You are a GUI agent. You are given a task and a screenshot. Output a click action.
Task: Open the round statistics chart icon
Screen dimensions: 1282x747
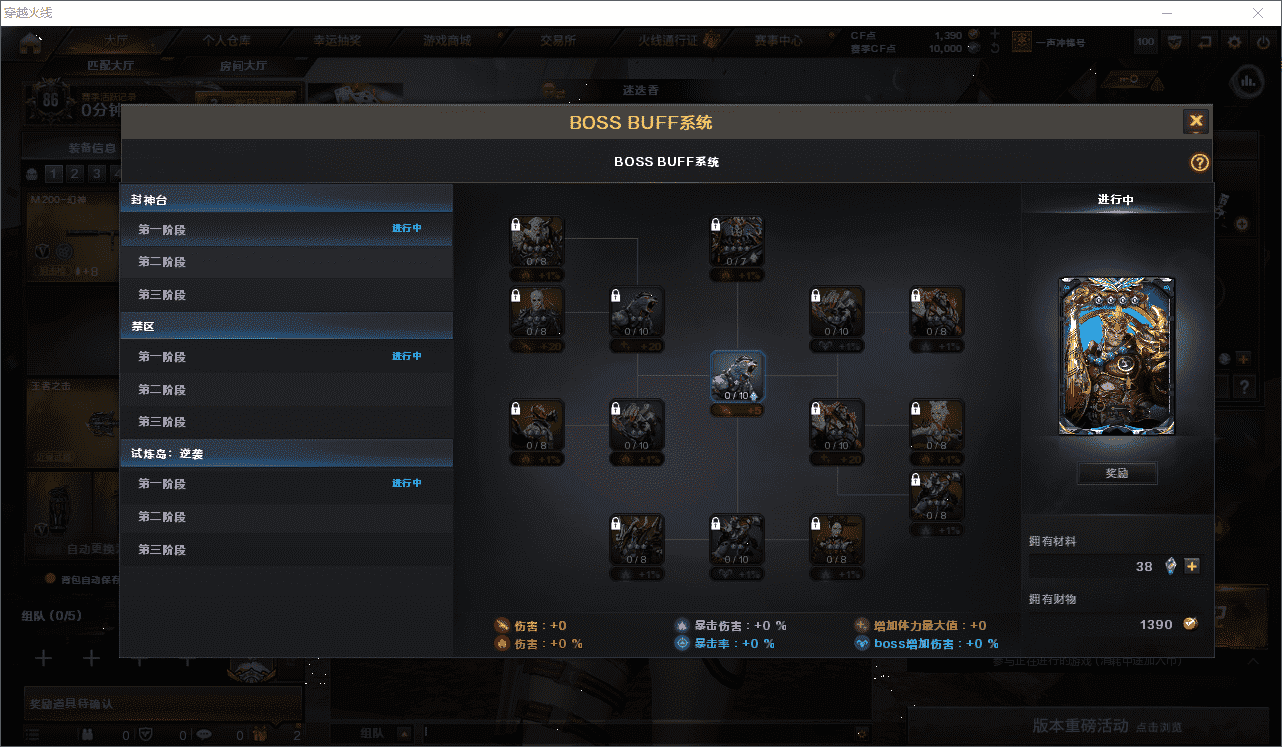tap(1248, 79)
